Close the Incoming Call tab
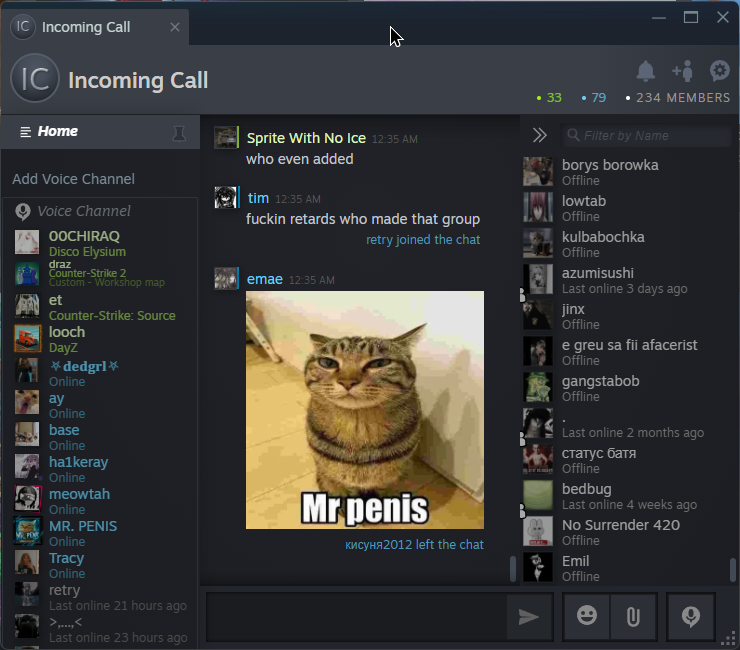 click(175, 27)
